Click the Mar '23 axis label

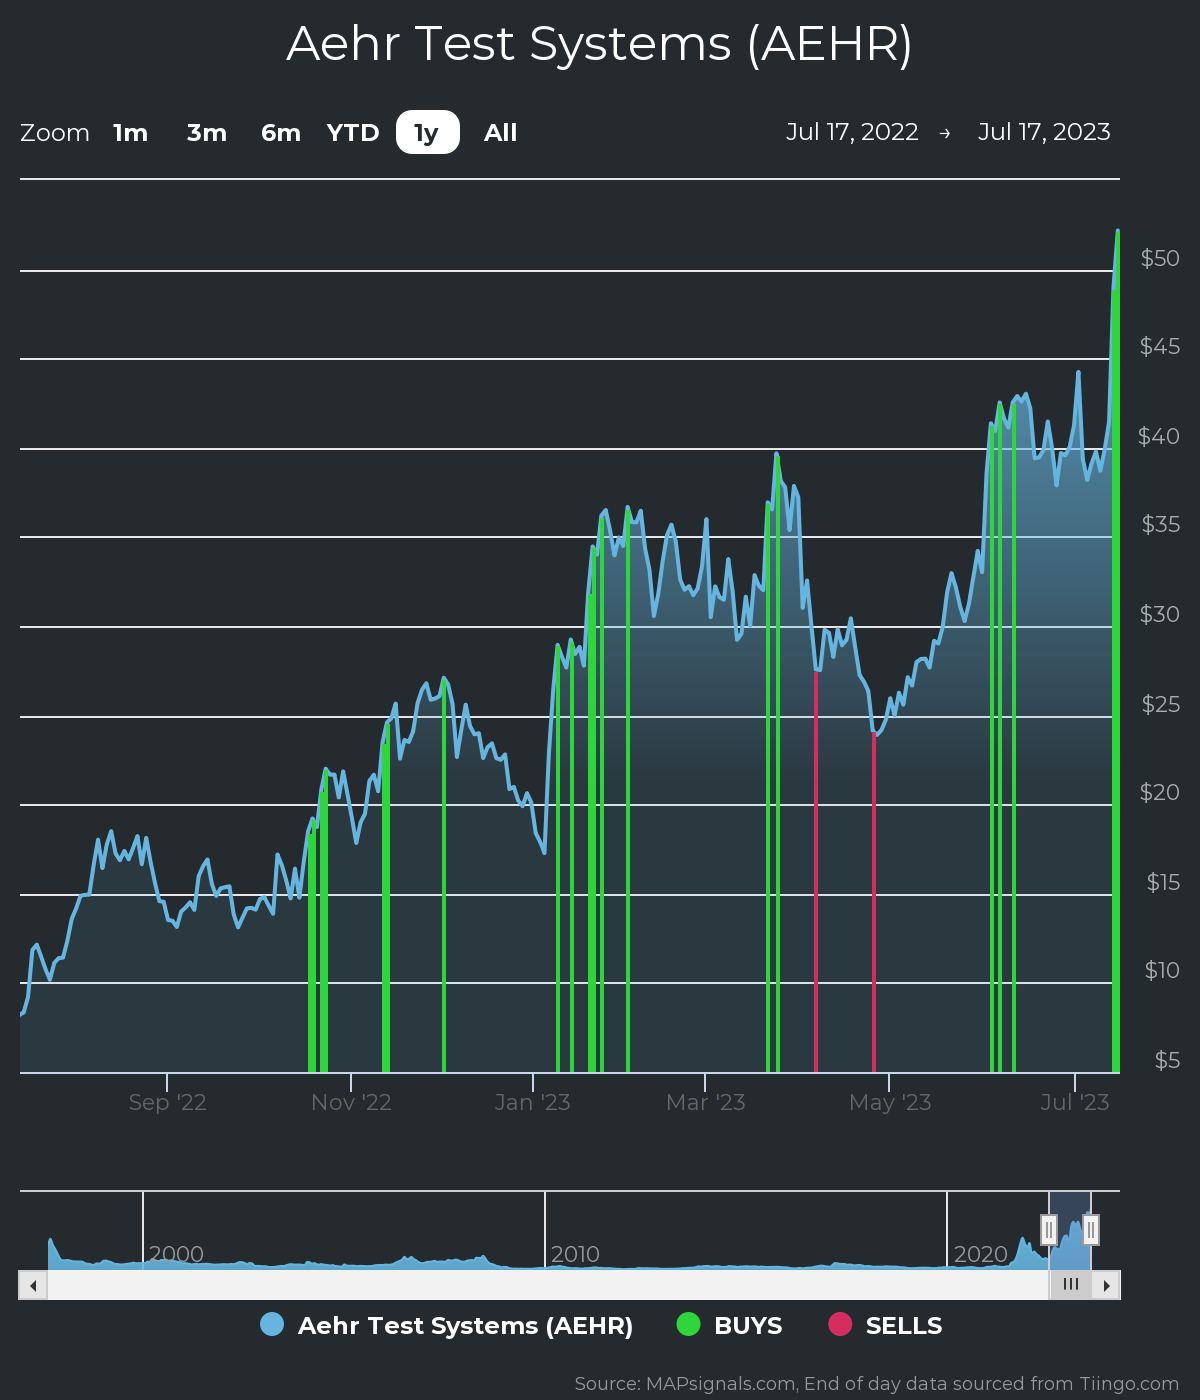pos(706,1102)
